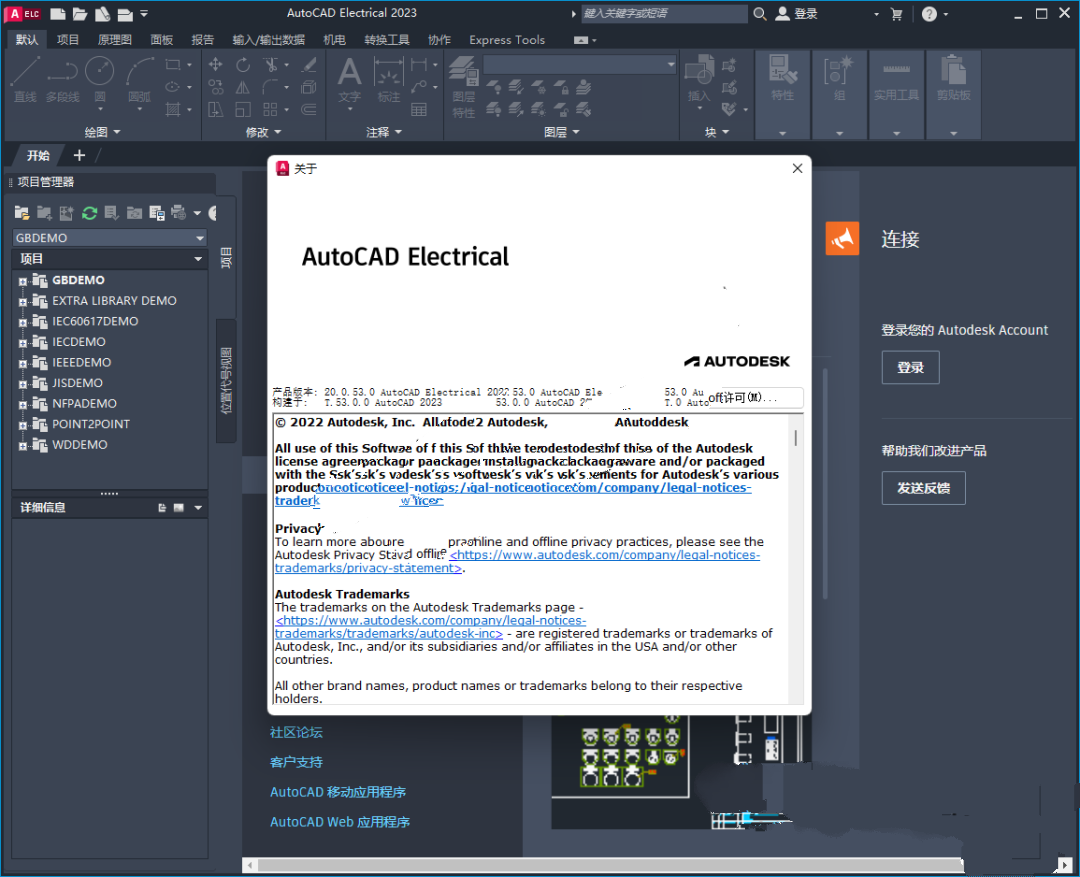Expand the NFPADEMO project node
Screen dimensions: 1080x877
(23, 404)
